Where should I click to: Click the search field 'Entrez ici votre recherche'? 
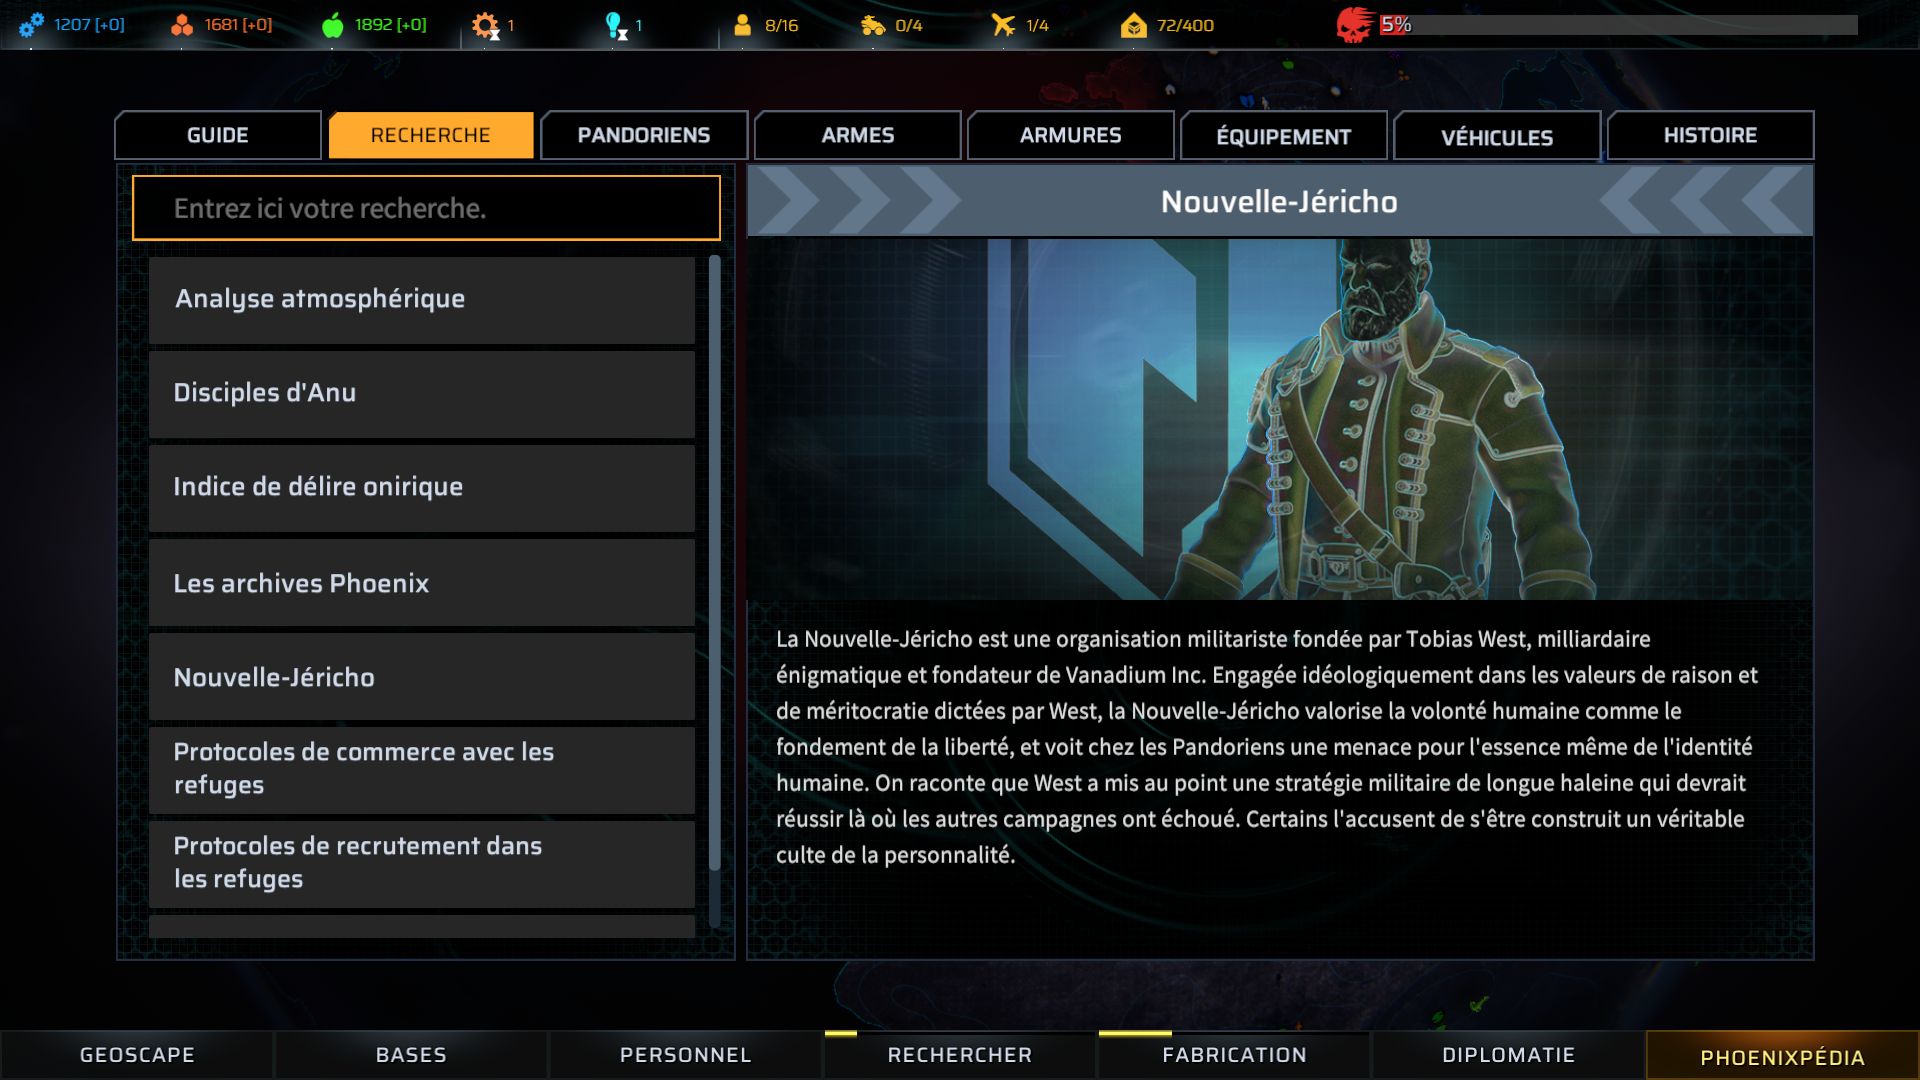click(426, 208)
